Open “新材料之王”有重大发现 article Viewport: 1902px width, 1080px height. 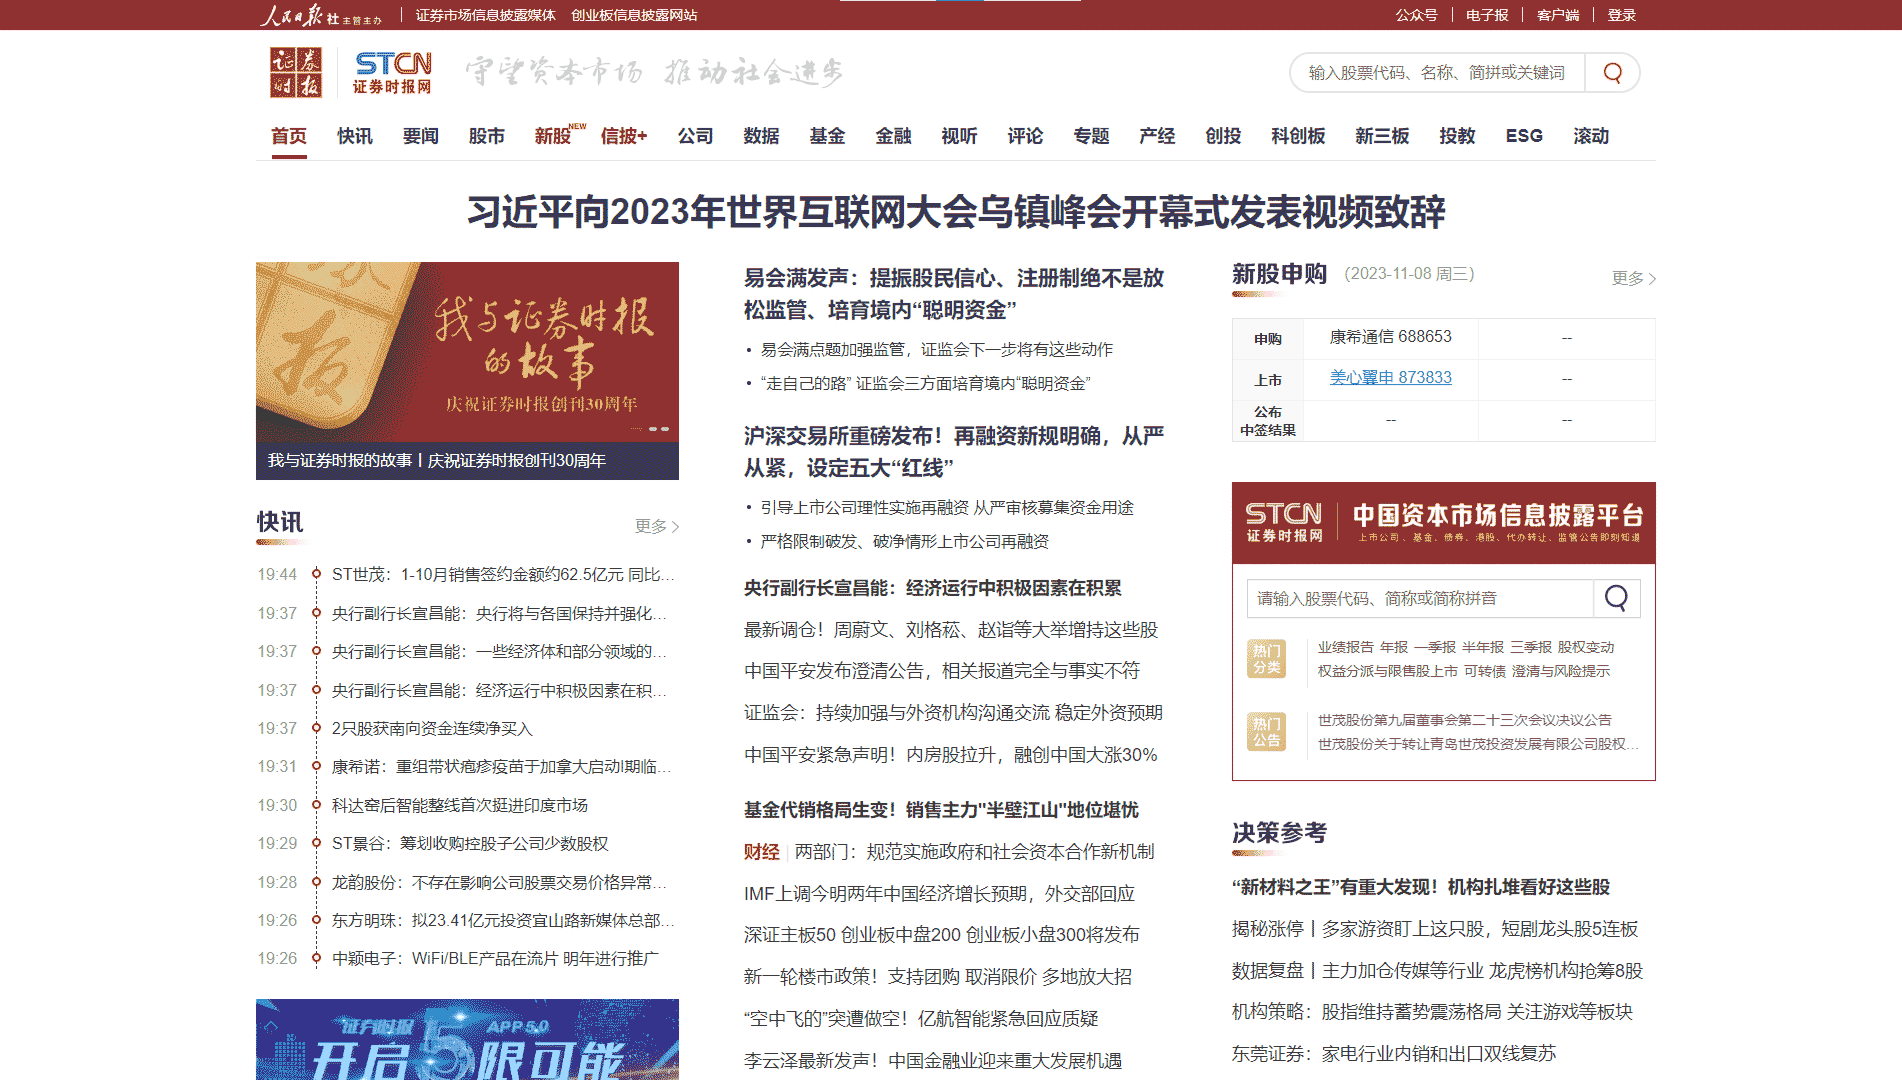pos(1421,887)
